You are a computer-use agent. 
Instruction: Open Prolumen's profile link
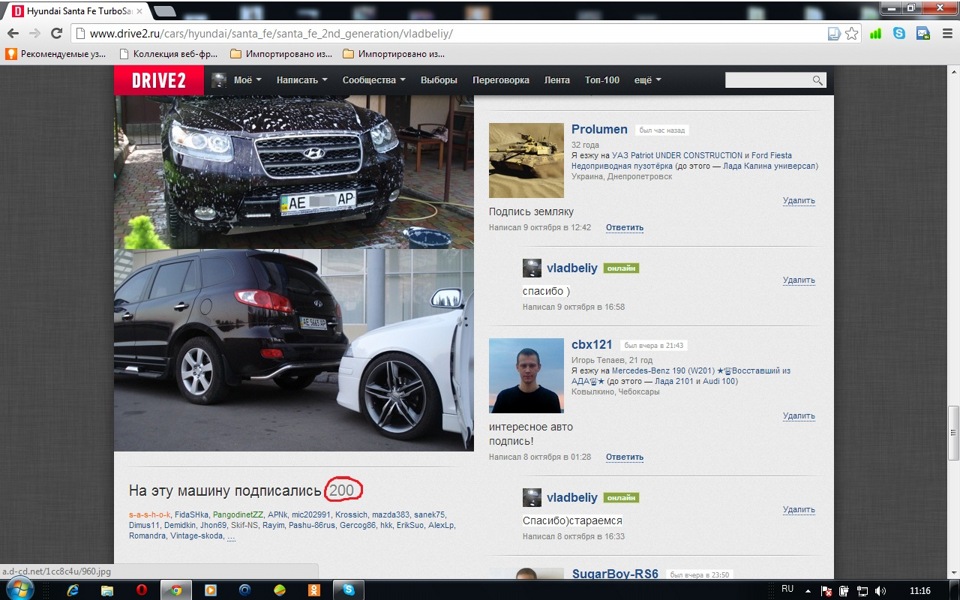[x=599, y=129]
